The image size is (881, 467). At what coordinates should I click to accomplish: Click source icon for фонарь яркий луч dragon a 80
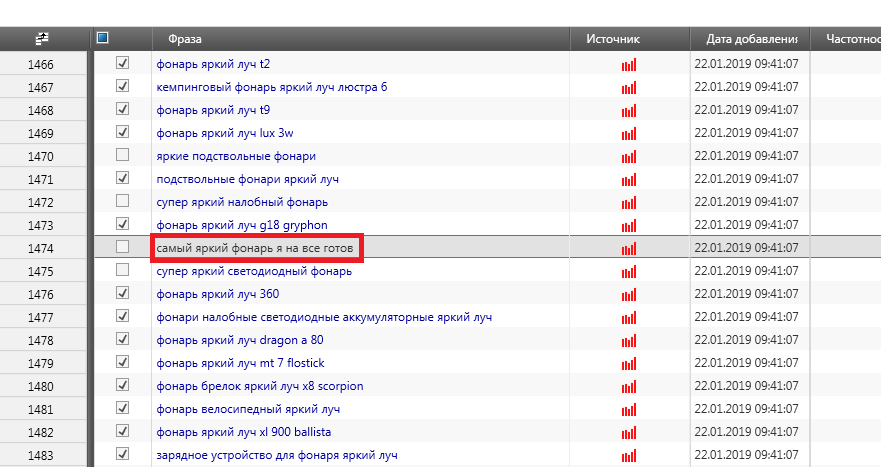click(629, 341)
